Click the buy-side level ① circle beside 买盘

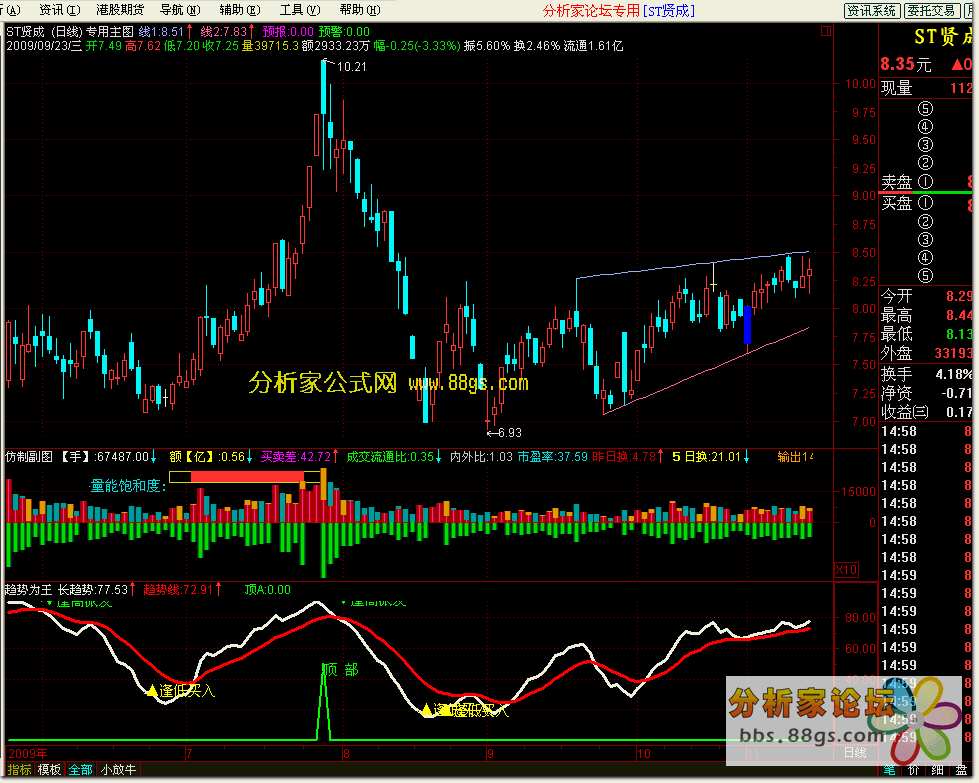click(925, 203)
